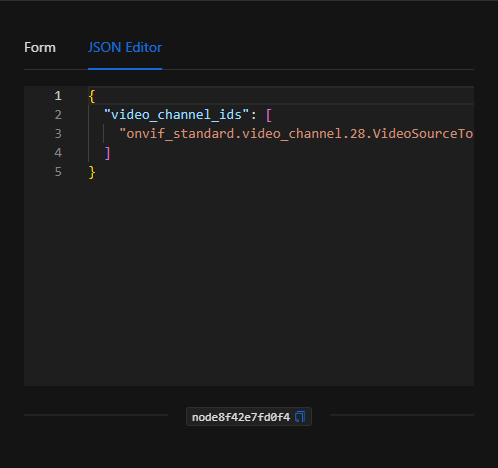Click the opening square bracket on line 2
This screenshot has height=468, width=498.
pos(269,115)
